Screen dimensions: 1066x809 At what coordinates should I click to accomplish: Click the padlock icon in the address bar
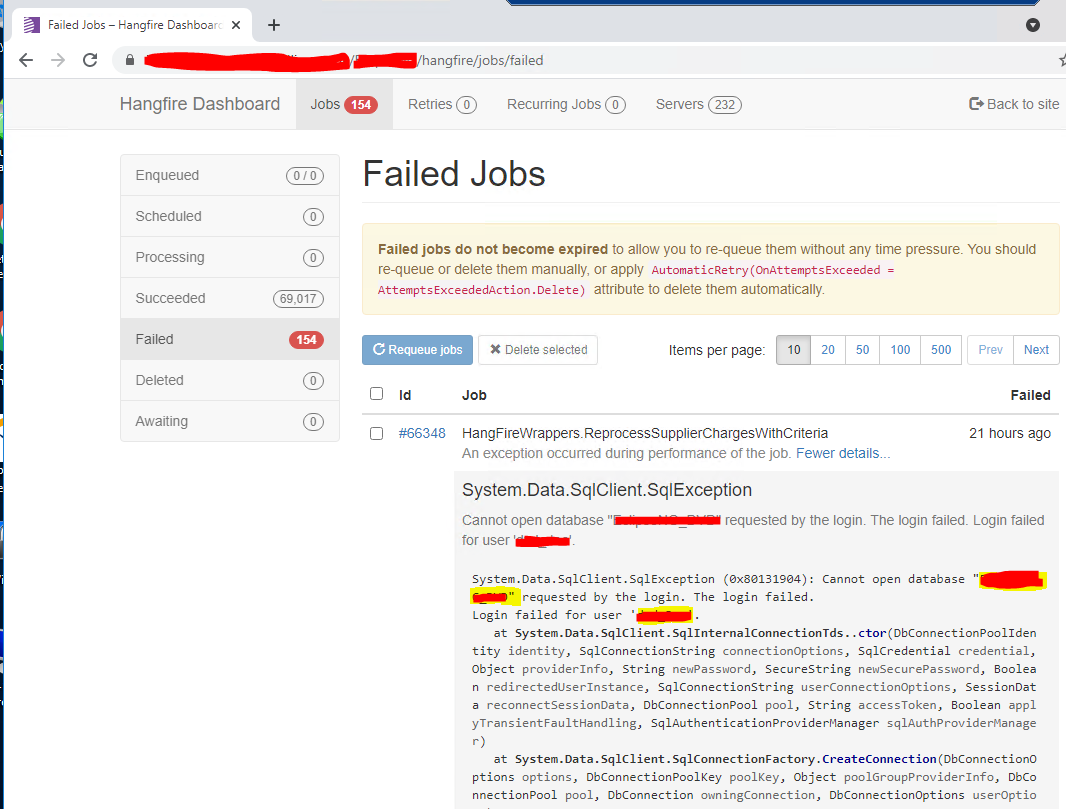coord(128,60)
